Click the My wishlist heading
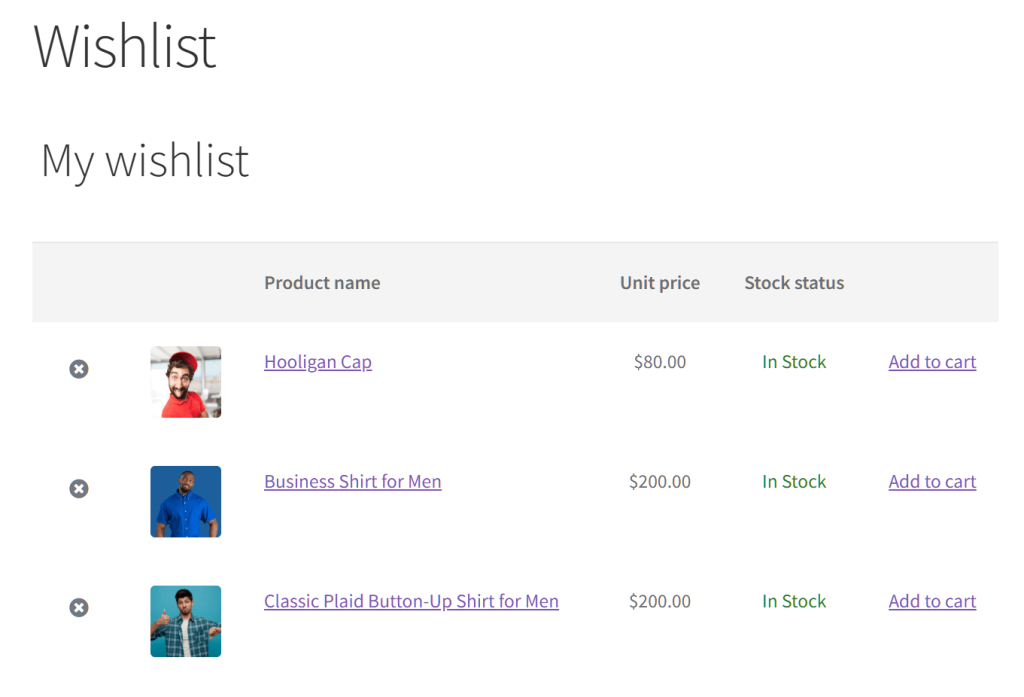 [144, 160]
